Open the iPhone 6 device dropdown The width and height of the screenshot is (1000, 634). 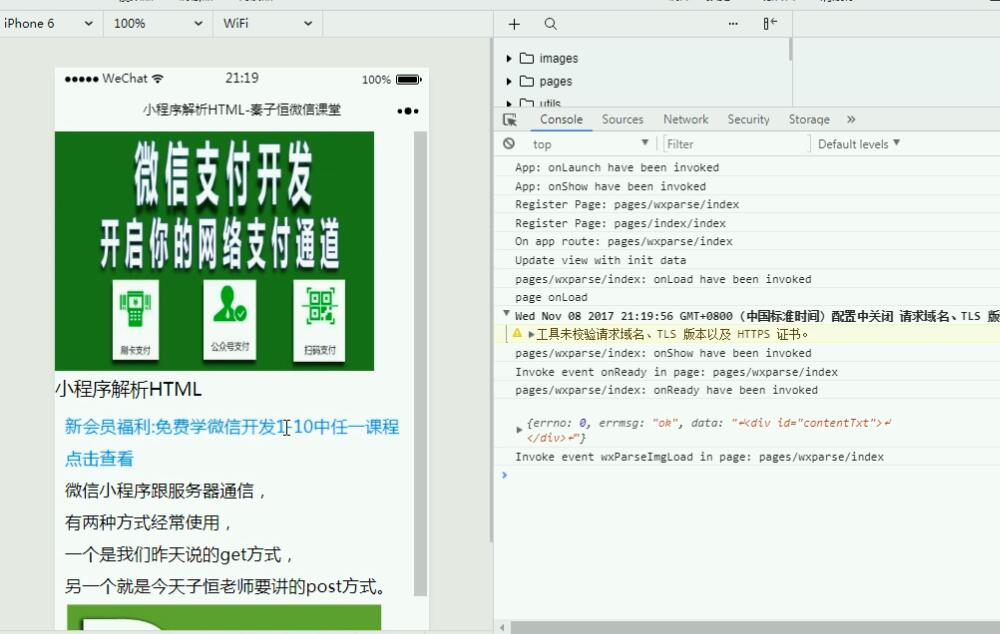48,24
